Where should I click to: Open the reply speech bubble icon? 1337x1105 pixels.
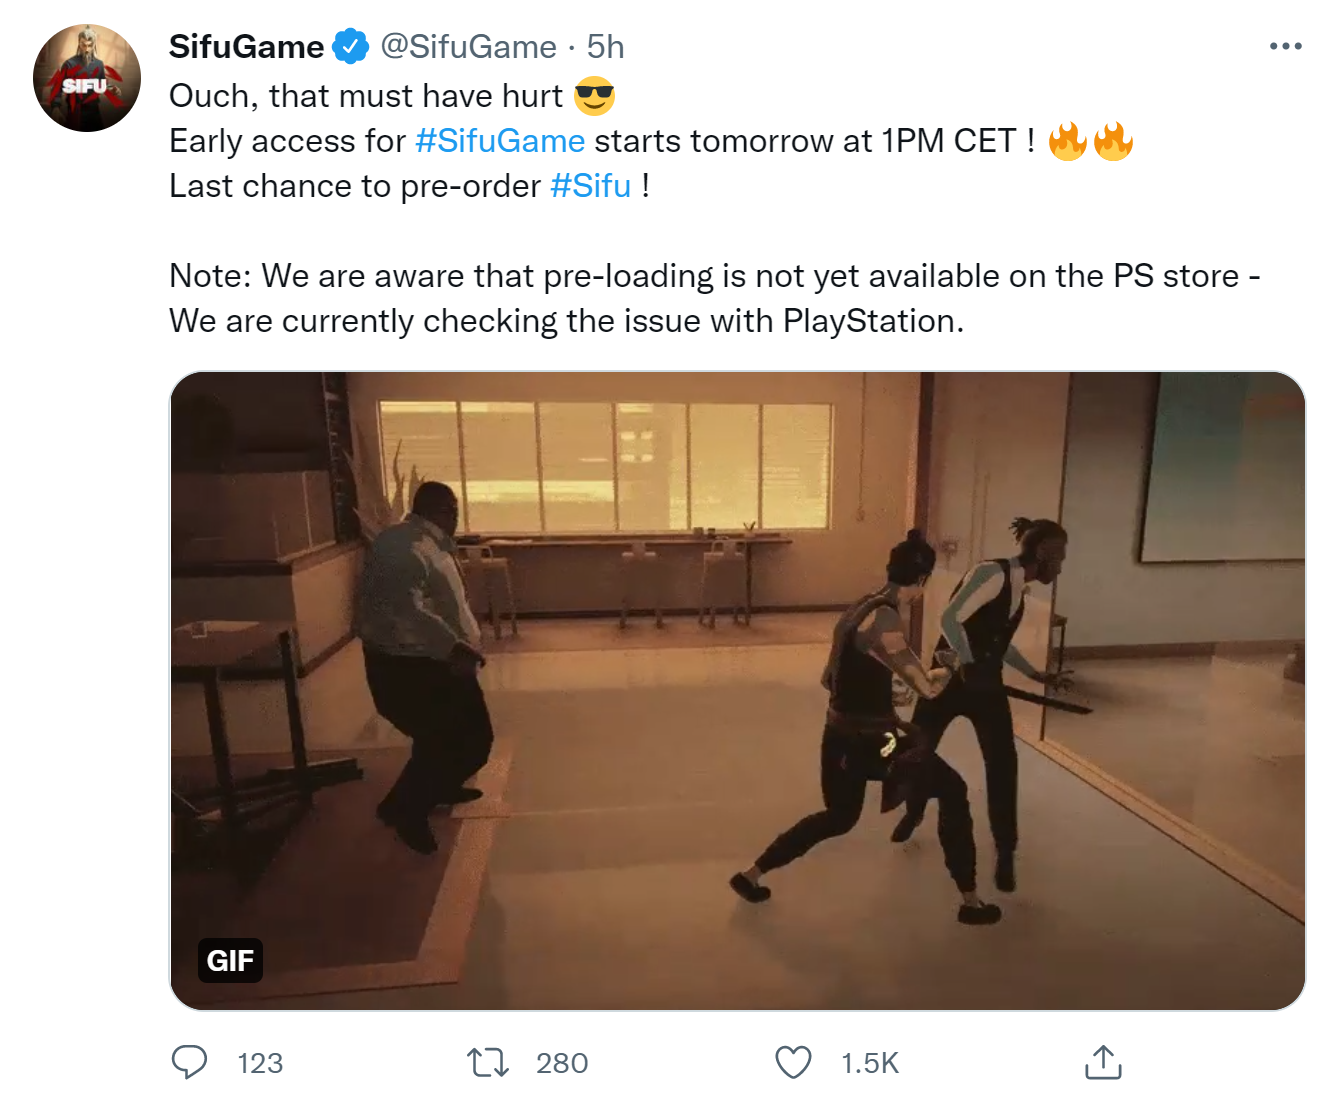pos(189,1062)
